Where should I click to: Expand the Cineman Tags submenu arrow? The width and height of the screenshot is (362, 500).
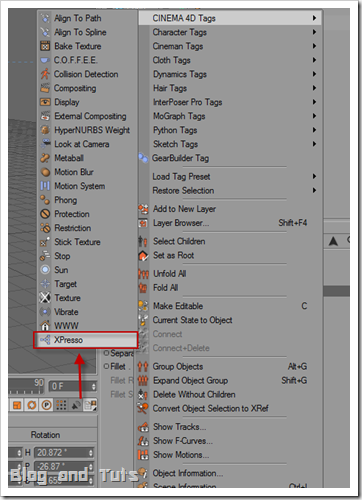click(314, 46)
